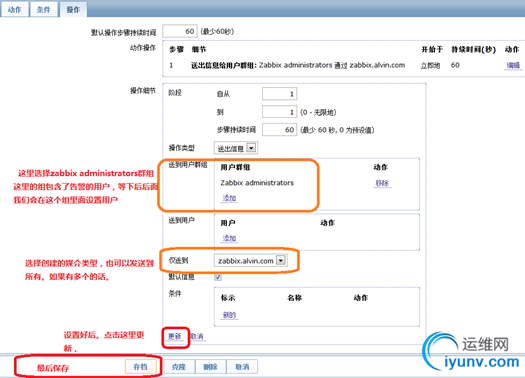Open the 操作类型 送出信息 dropdown

(236, 148)
